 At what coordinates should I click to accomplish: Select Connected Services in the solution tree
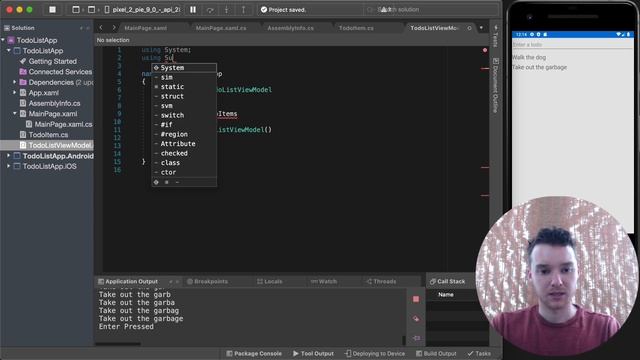pyautogui.click(x=60, y=72)
